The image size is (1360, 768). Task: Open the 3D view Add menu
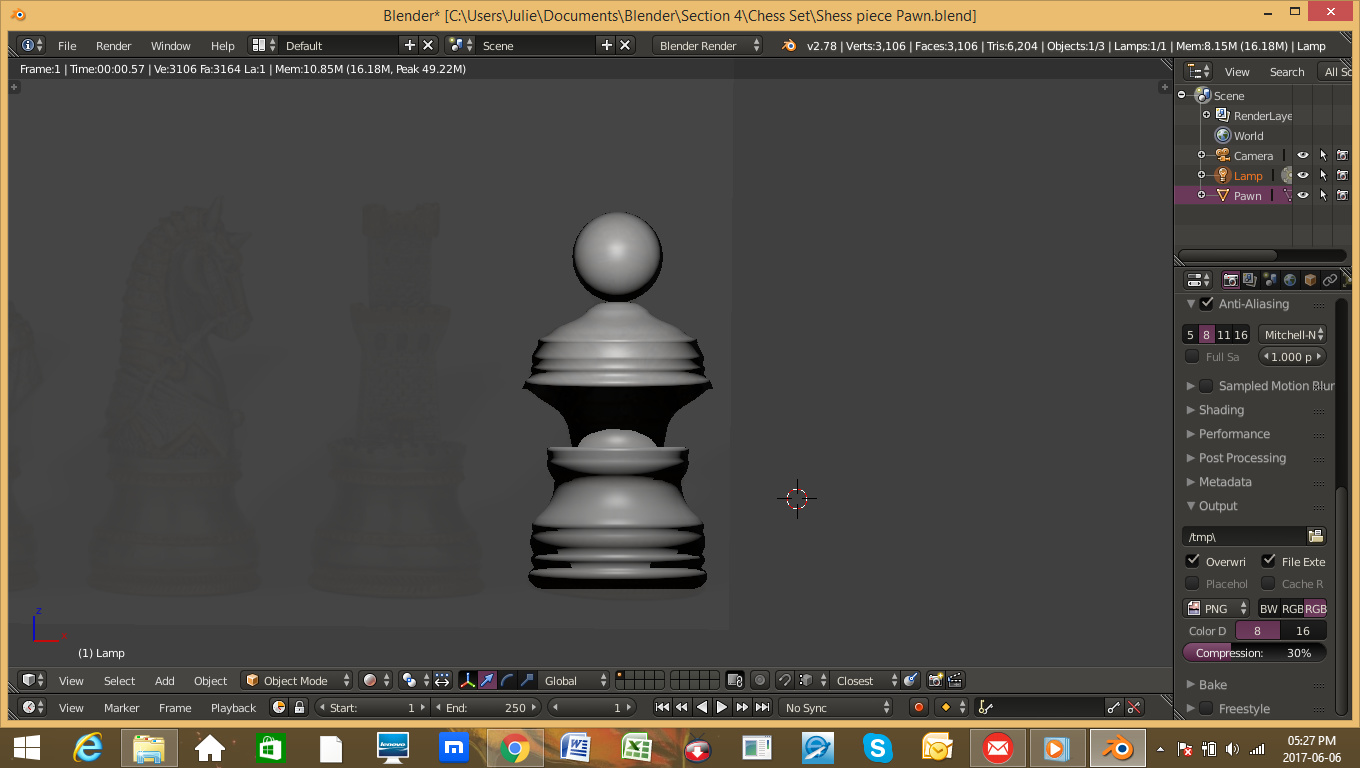(165, 680)
